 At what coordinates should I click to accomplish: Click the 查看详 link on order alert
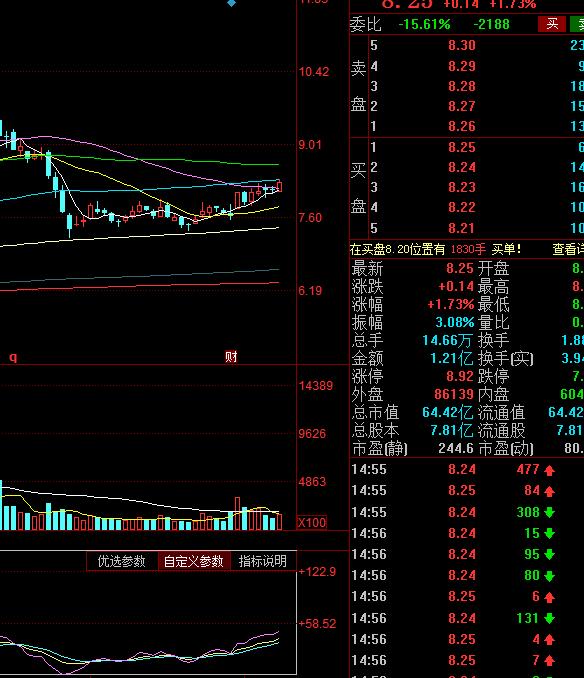568,249
